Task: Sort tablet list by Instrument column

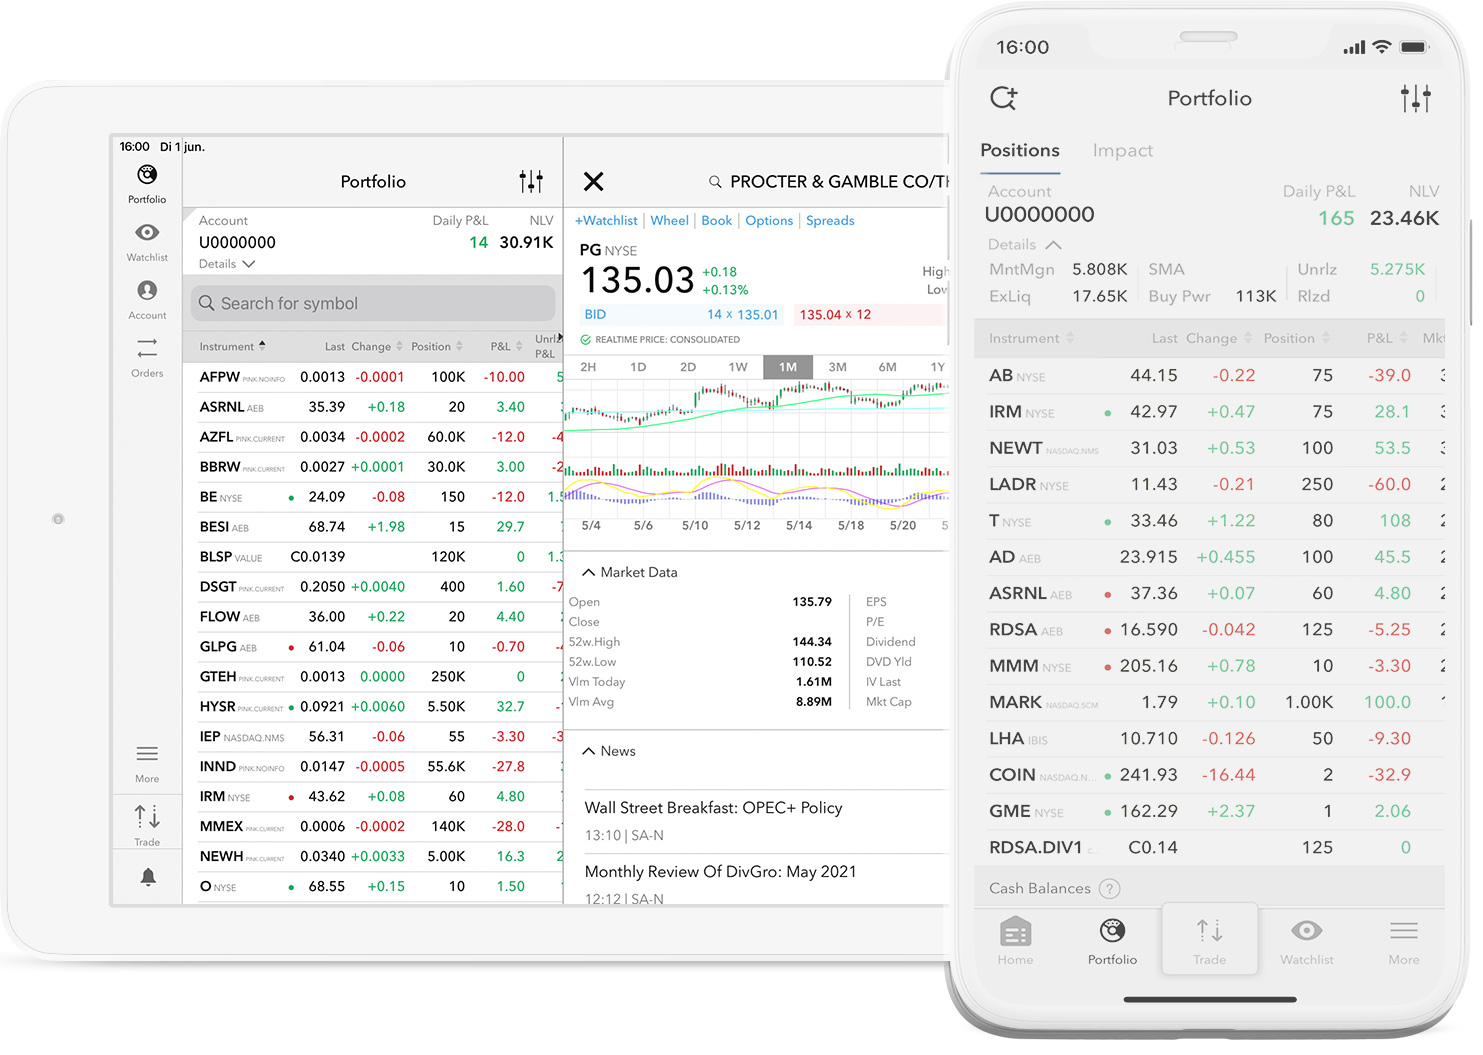Action: 232,346
